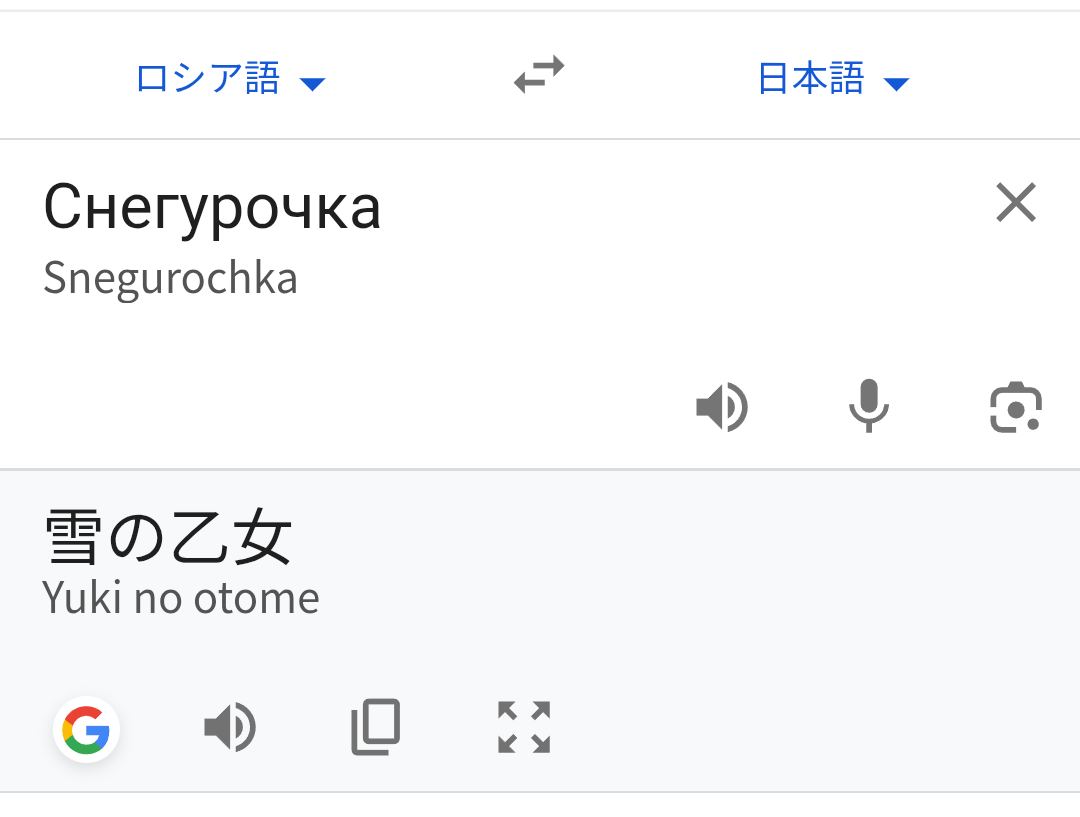
Task: Clear the entered Russian text
Action: [1016, 203]
